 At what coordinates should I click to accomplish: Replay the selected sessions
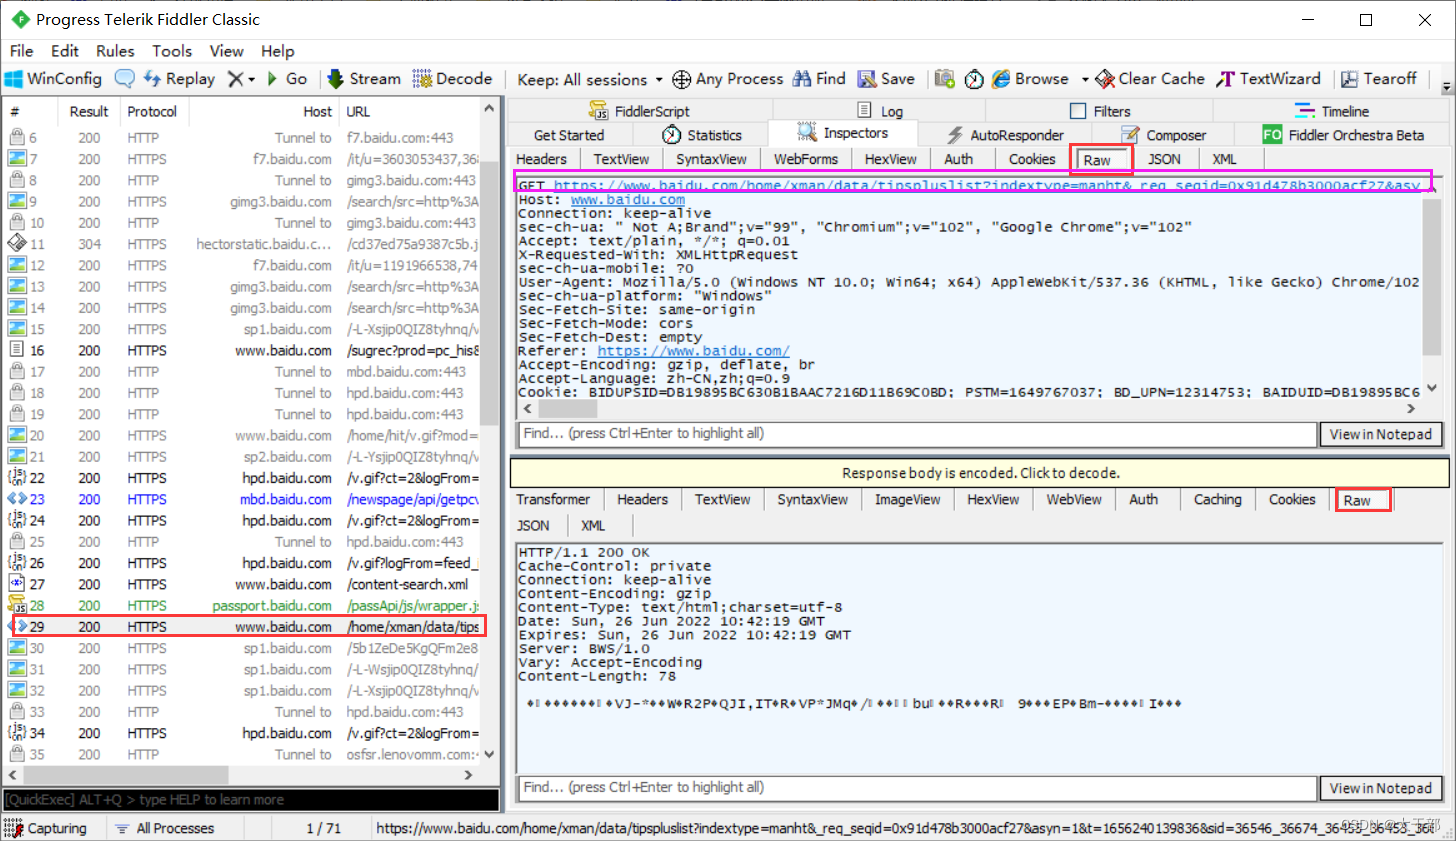pos(179,79)
